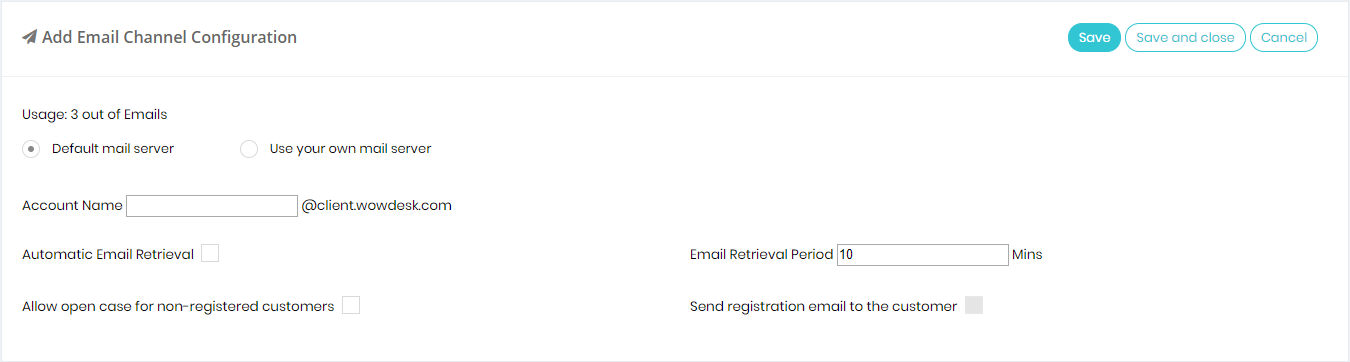Click the Email Retrieval Period field showing 10
This screenshot has width=1350, height=362.
pyautogui.click(x=922, y=255)
